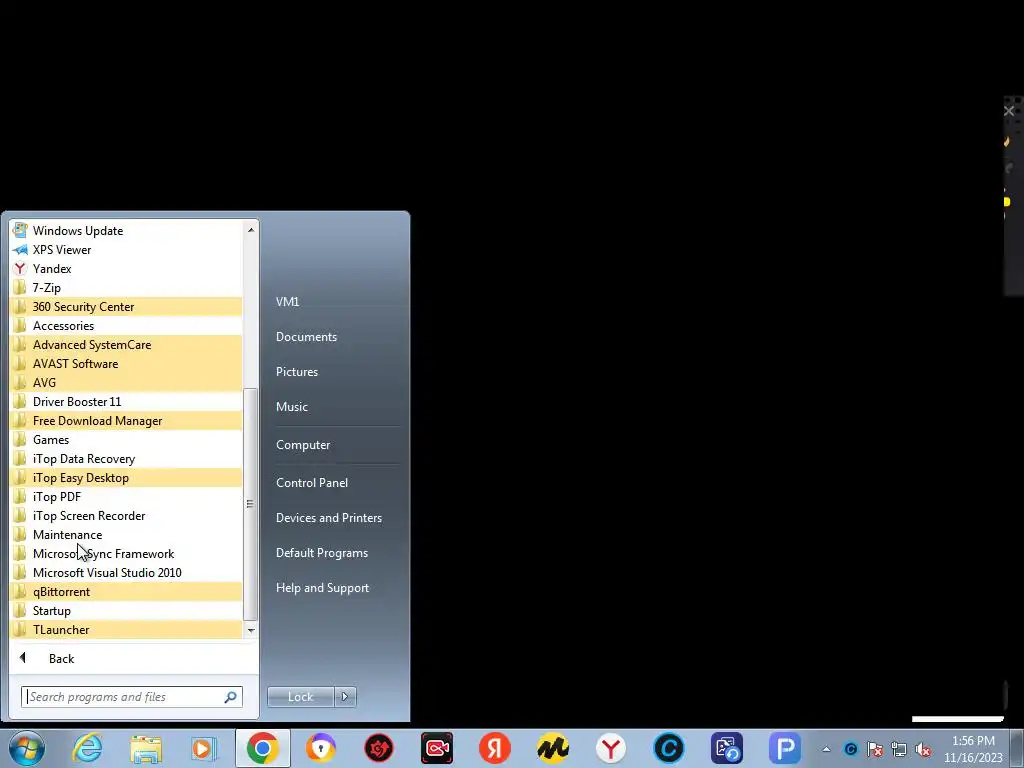The width and height of the screenshot is (1024, 768).
Task: Expand the 360 Security Center folder
Action: [x=126, y=306]
